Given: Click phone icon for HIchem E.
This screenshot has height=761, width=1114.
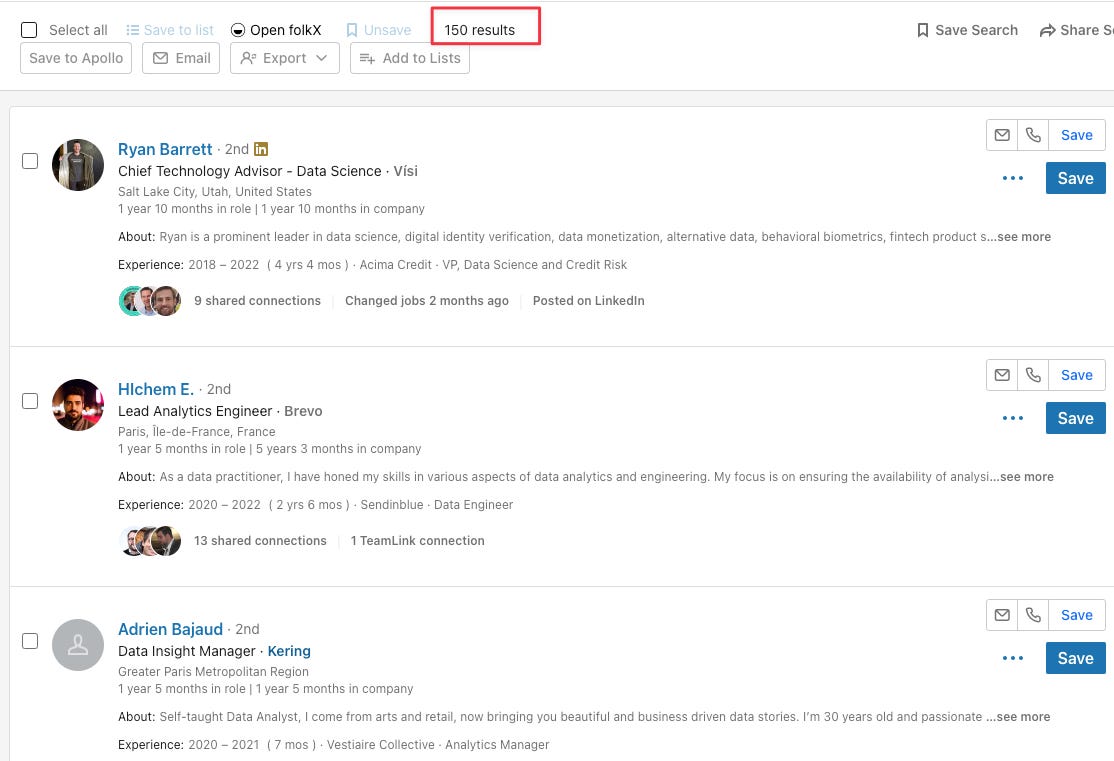Looking at the screenshot, I should click(1033, 375).
